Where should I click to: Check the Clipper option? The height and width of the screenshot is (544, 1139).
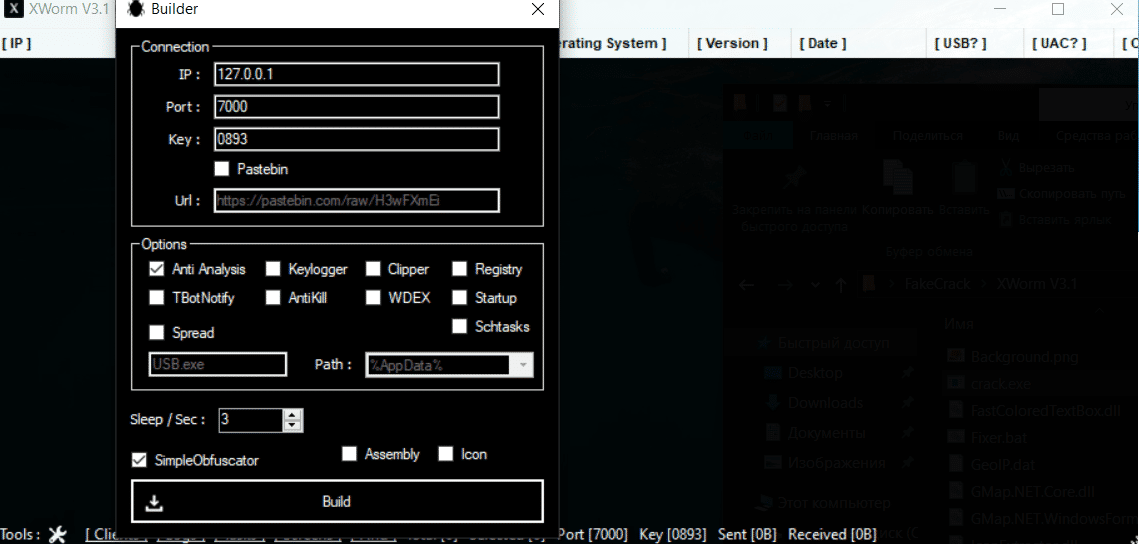(373, 269)
